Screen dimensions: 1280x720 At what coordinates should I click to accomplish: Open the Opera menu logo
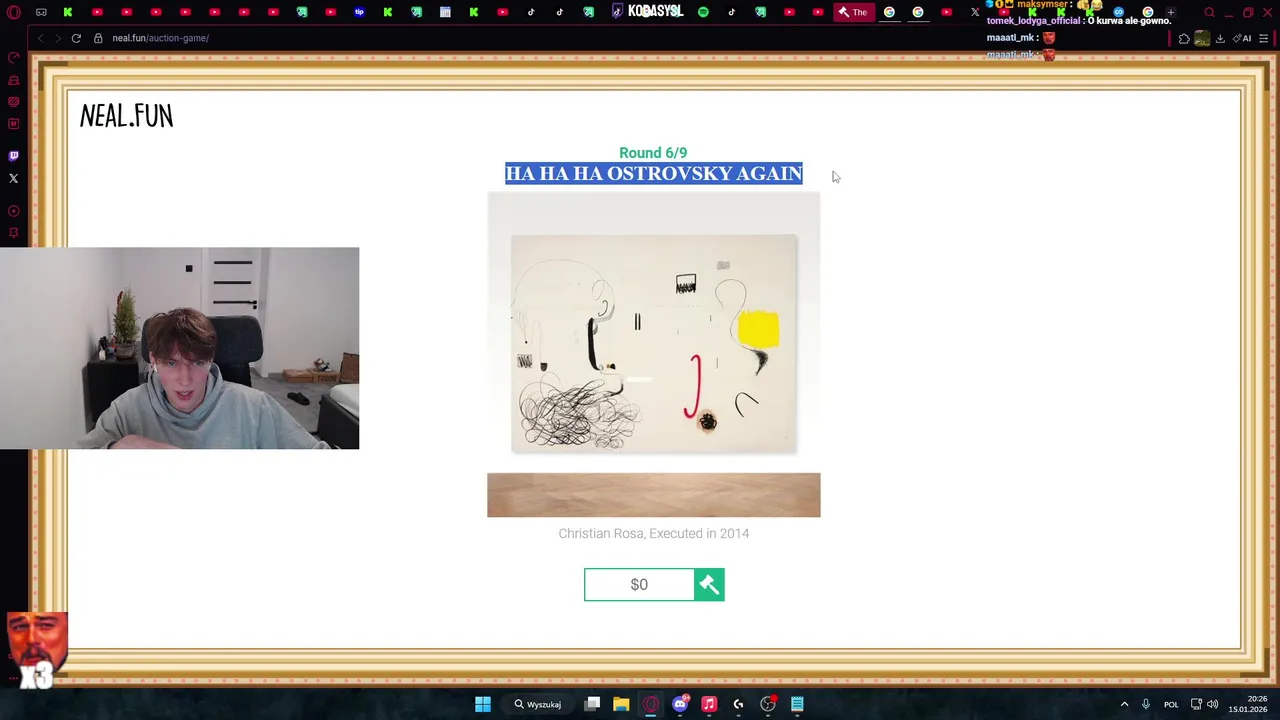click(x=13, y=12)
